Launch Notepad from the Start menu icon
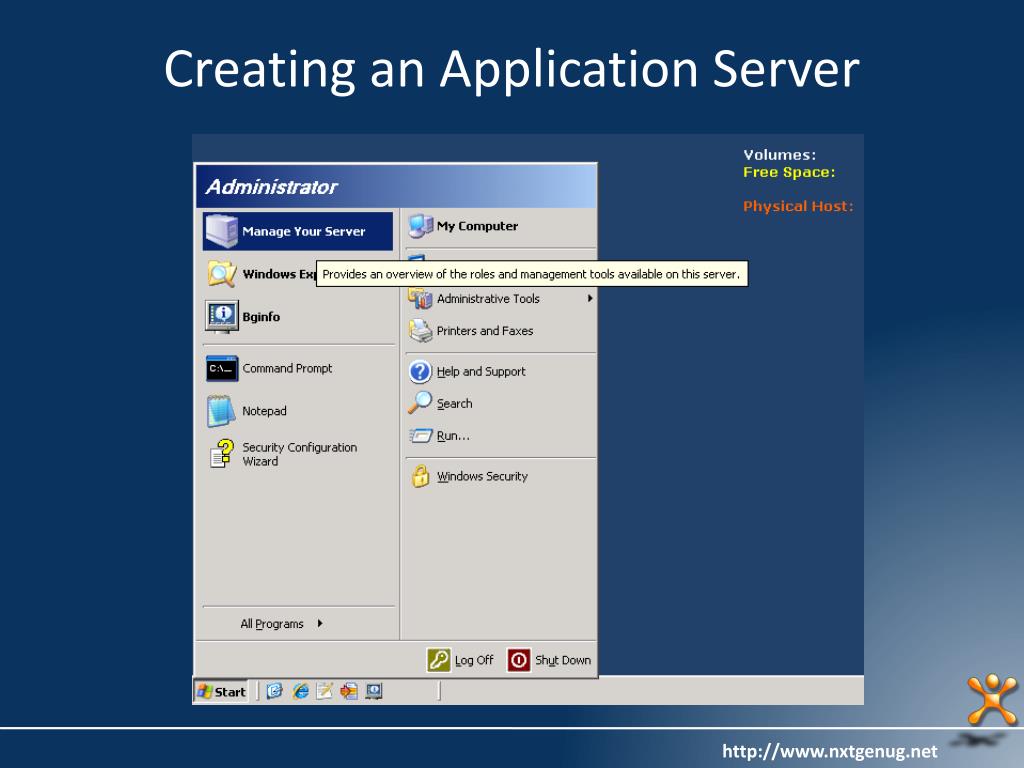Image resolution: width=1024 pixels, height=768 pixels. coord(221,411)
